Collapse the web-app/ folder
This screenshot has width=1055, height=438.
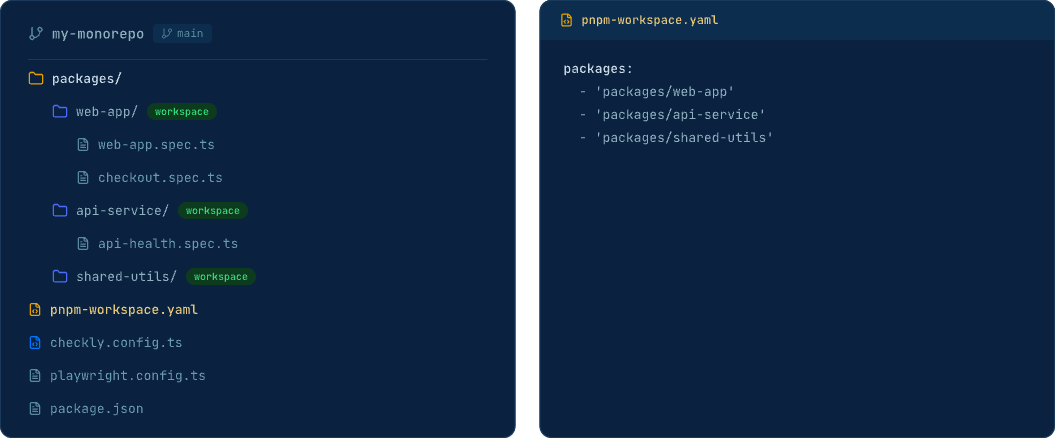click(x=106, y=111)
